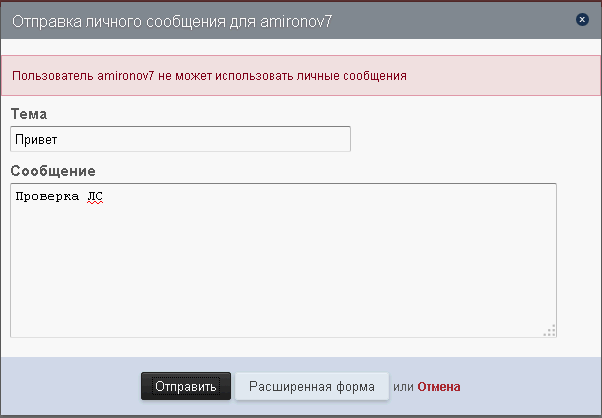Viewport: 602px width, 418px height.
Task: Click the Отправить button
Action: pos(186,386)
